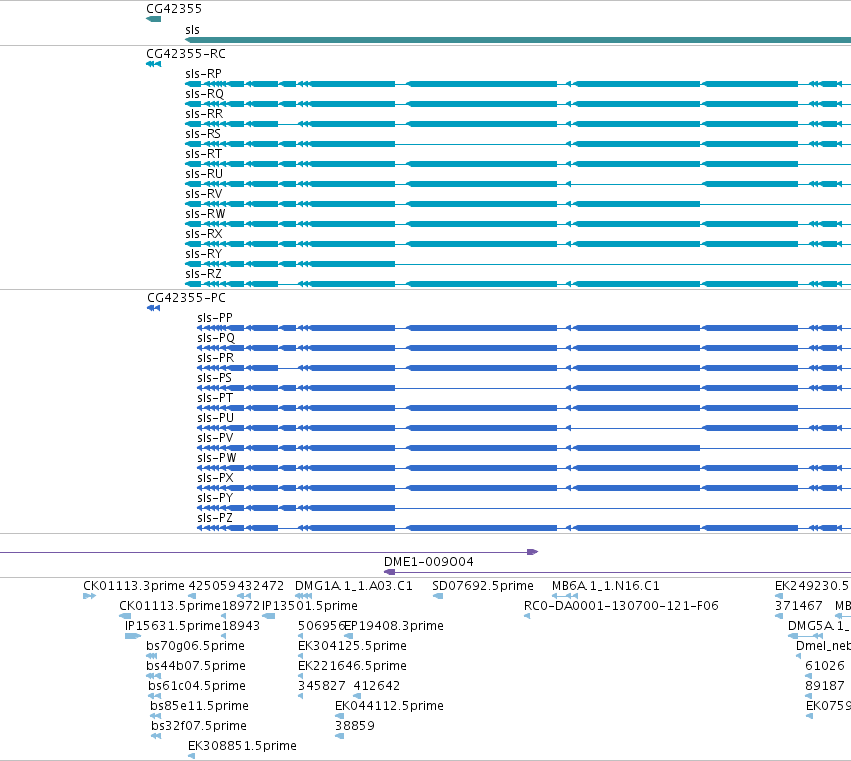Select the sls-RX transcript label
This screenshot has width=851, height=761.
click(x=204, y=234)
